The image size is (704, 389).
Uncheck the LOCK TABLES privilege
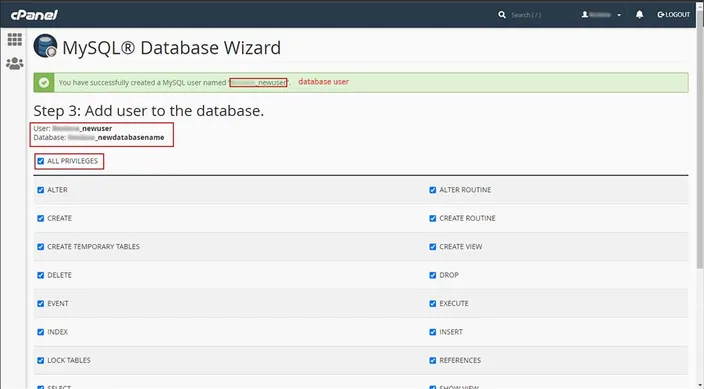pyautogui.click(x=41, y=360)
